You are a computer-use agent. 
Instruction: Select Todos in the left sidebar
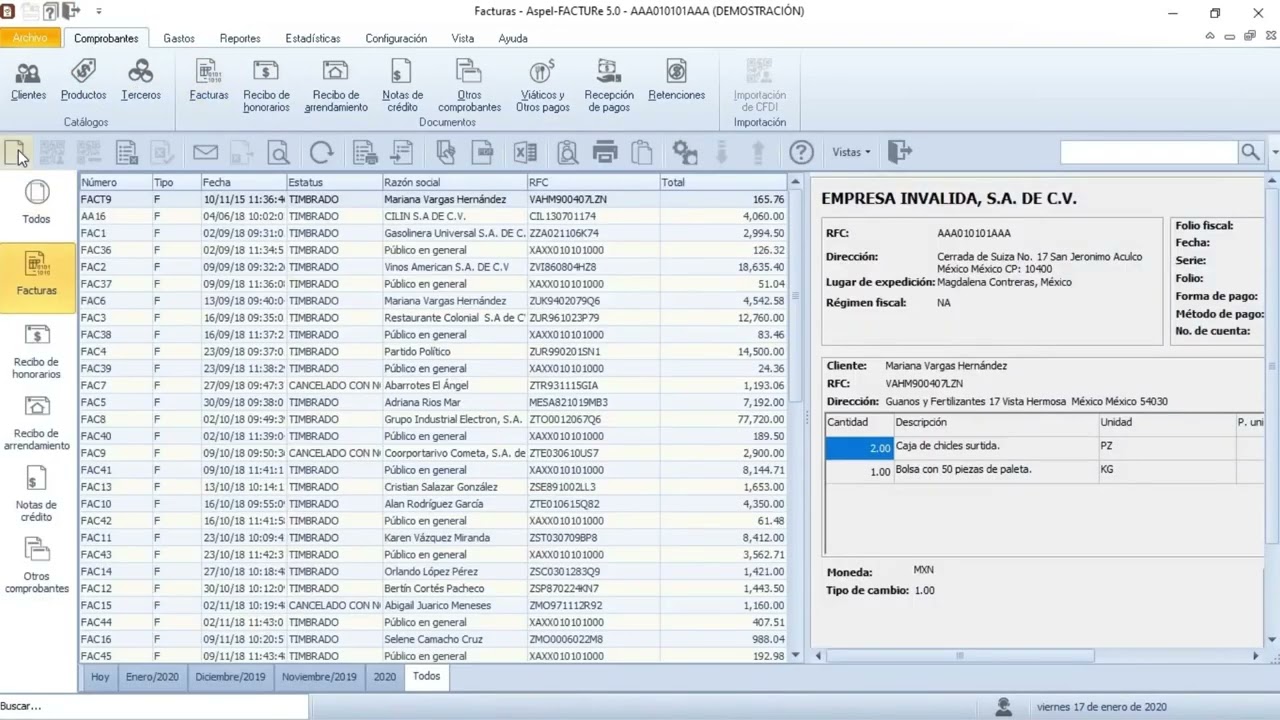pyautogui.click(x=36, y=202)
